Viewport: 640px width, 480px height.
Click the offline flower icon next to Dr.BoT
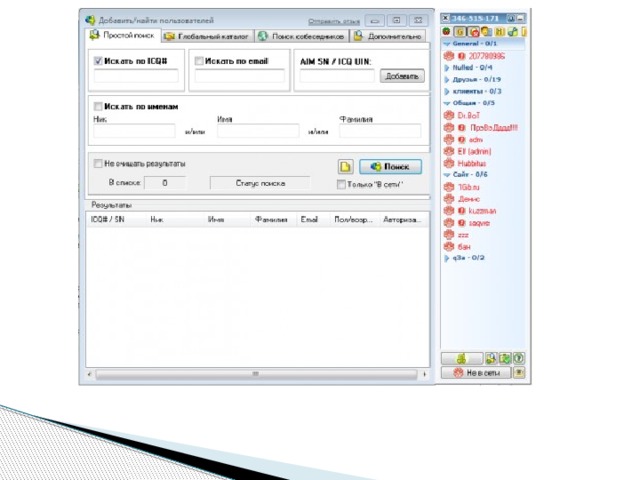(449, 115)
